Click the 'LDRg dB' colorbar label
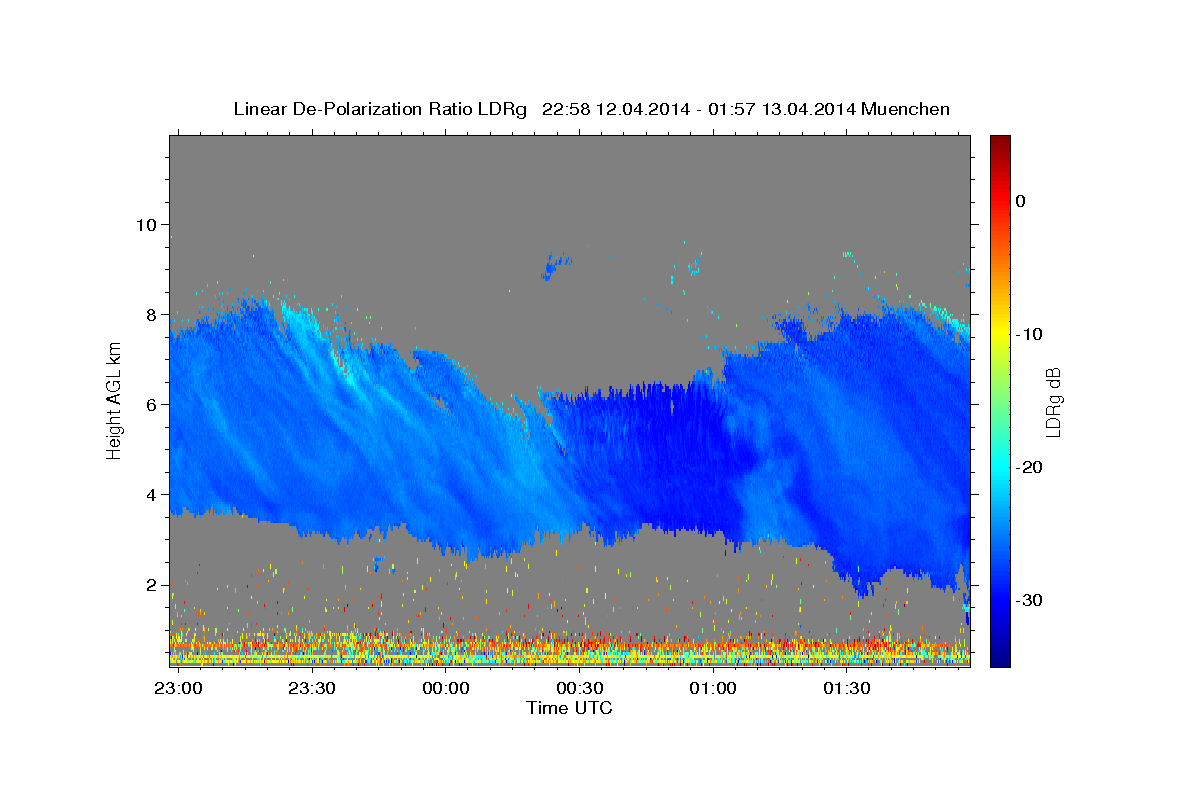 point(1052,401)
